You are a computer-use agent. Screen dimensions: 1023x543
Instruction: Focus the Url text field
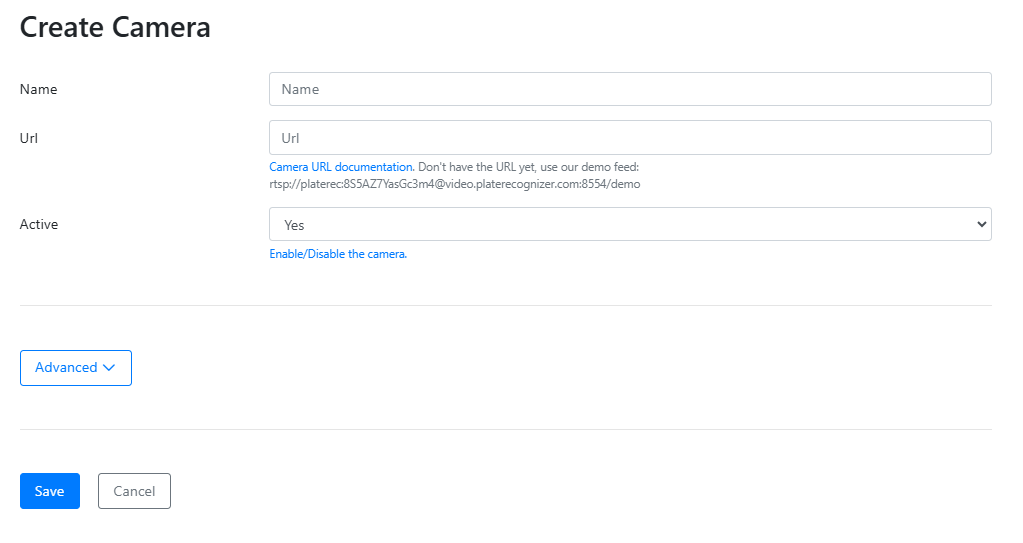[630, 138]
